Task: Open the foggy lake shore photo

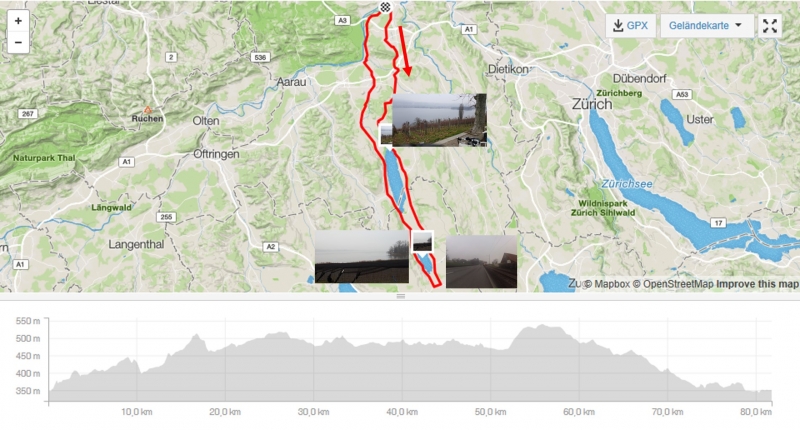Action: (362, 257)
